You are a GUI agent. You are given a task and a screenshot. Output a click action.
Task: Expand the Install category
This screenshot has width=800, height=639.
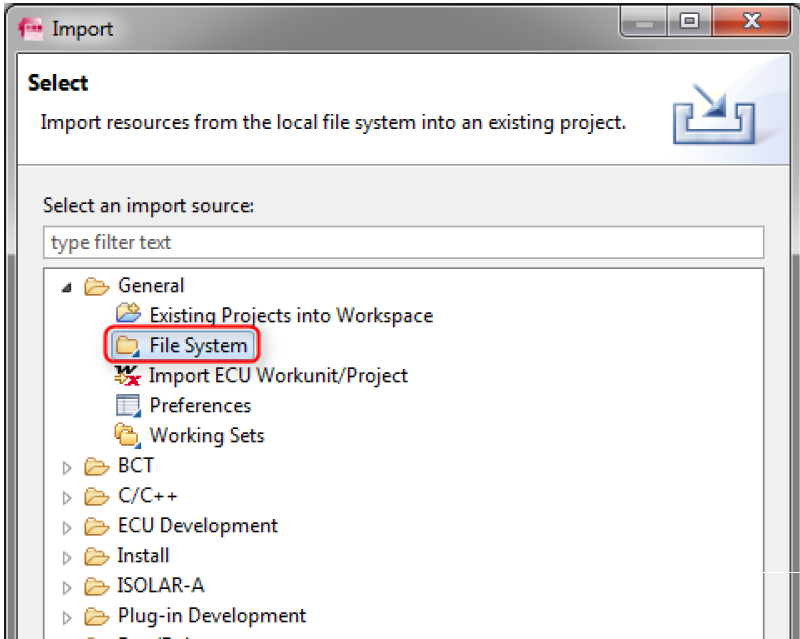coord(67,557)
